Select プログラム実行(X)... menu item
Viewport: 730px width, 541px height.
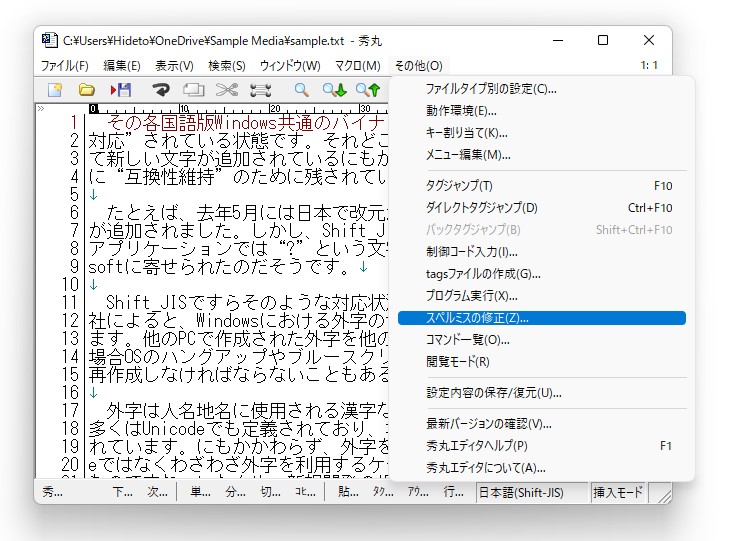point(542,296)
